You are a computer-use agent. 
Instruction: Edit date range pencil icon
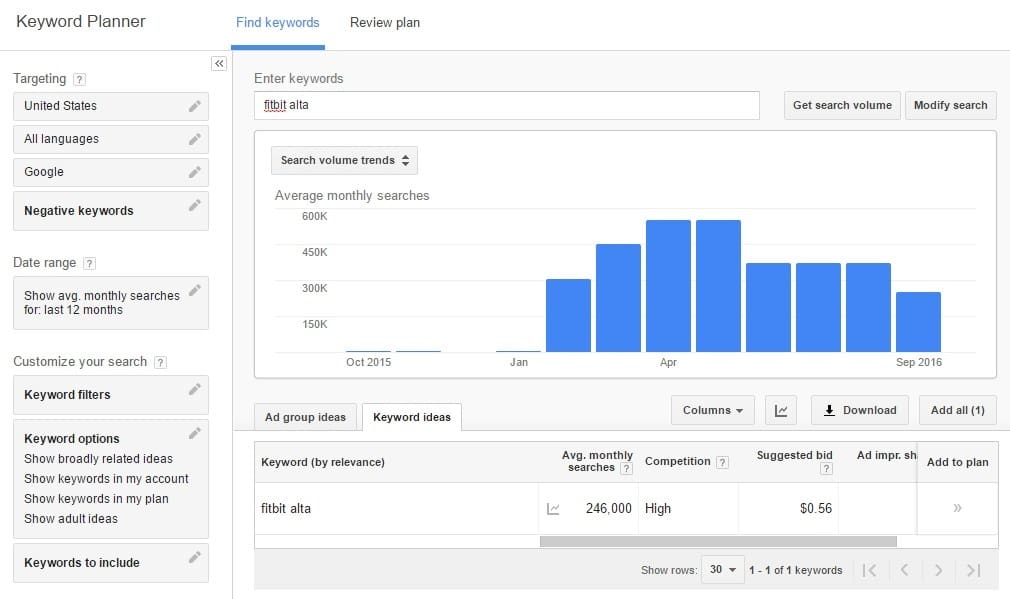click(x=195, y=290)
